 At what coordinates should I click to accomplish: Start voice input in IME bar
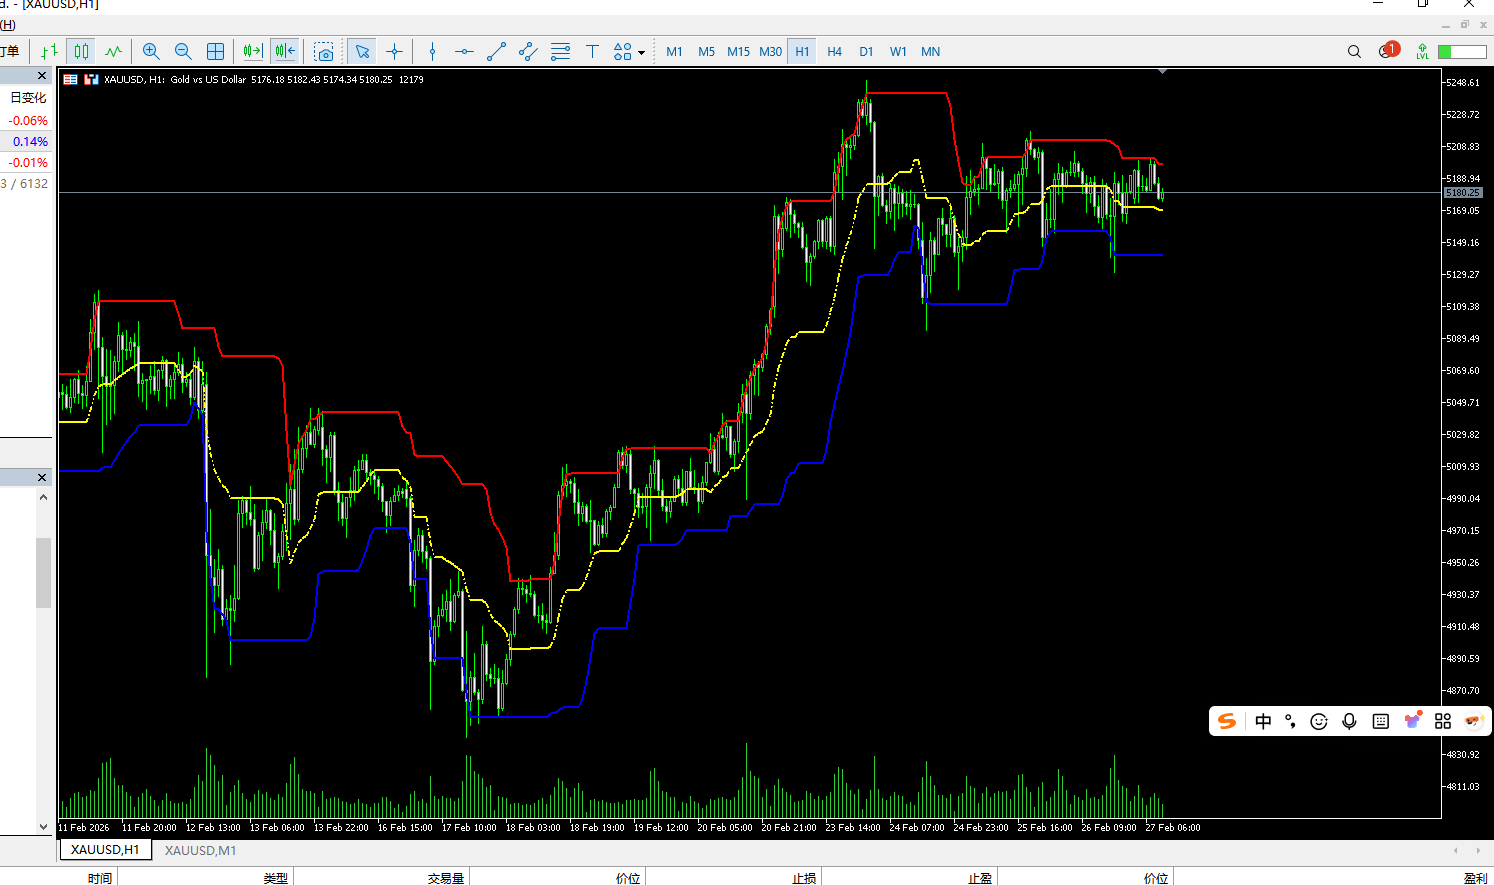click(1349, 721)
